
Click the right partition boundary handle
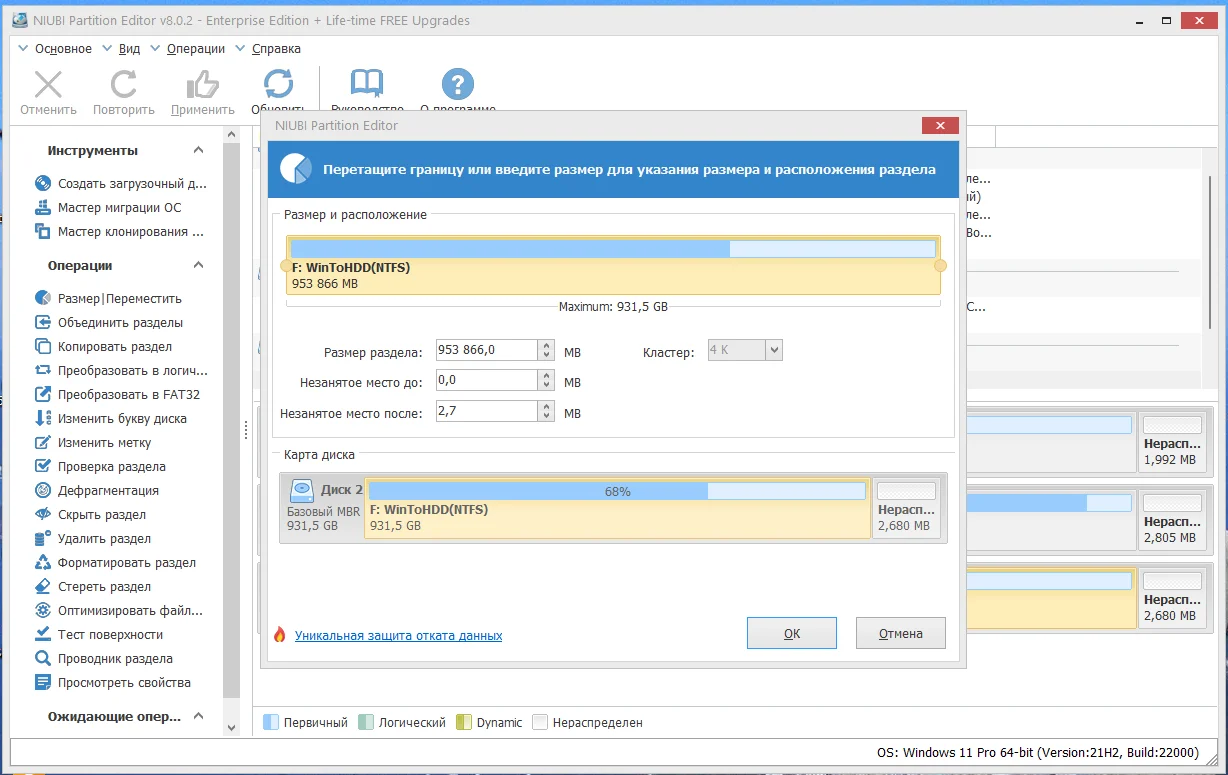point(940,266)
